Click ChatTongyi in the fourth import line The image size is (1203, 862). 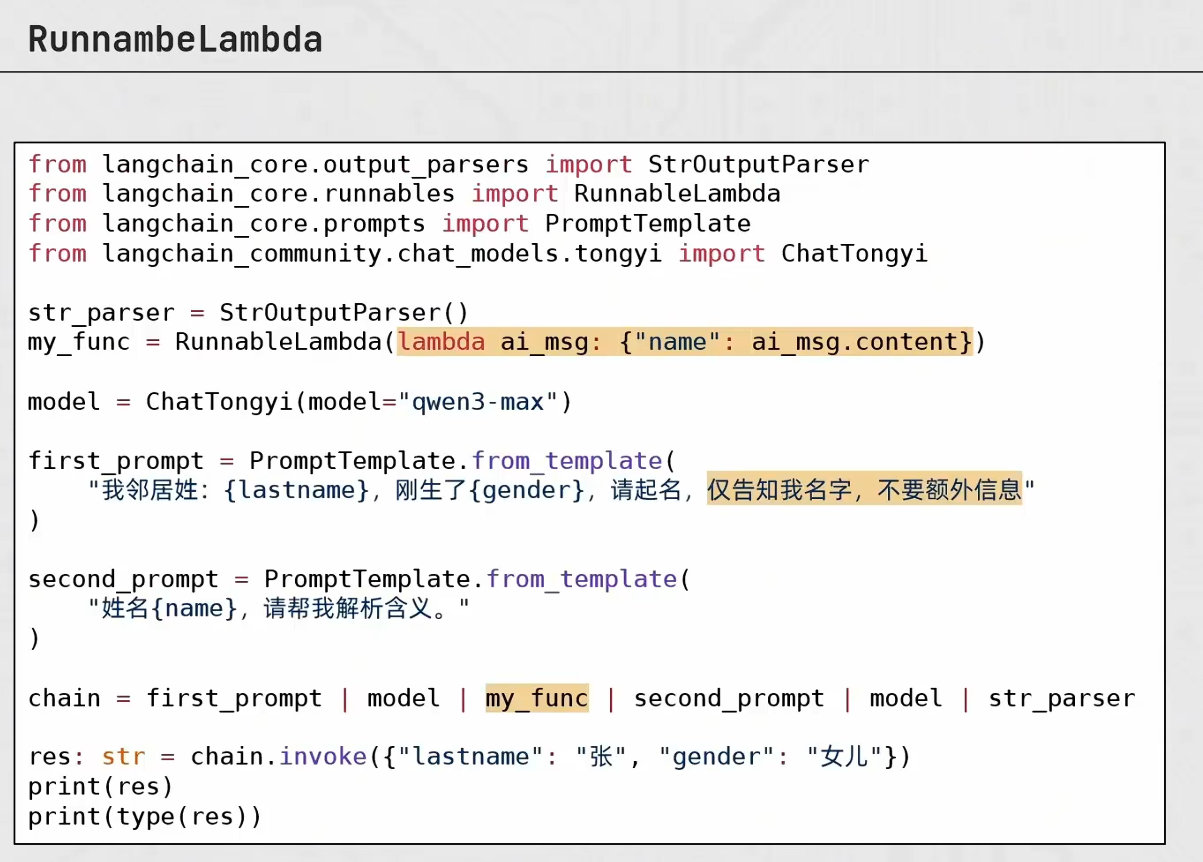855,253
